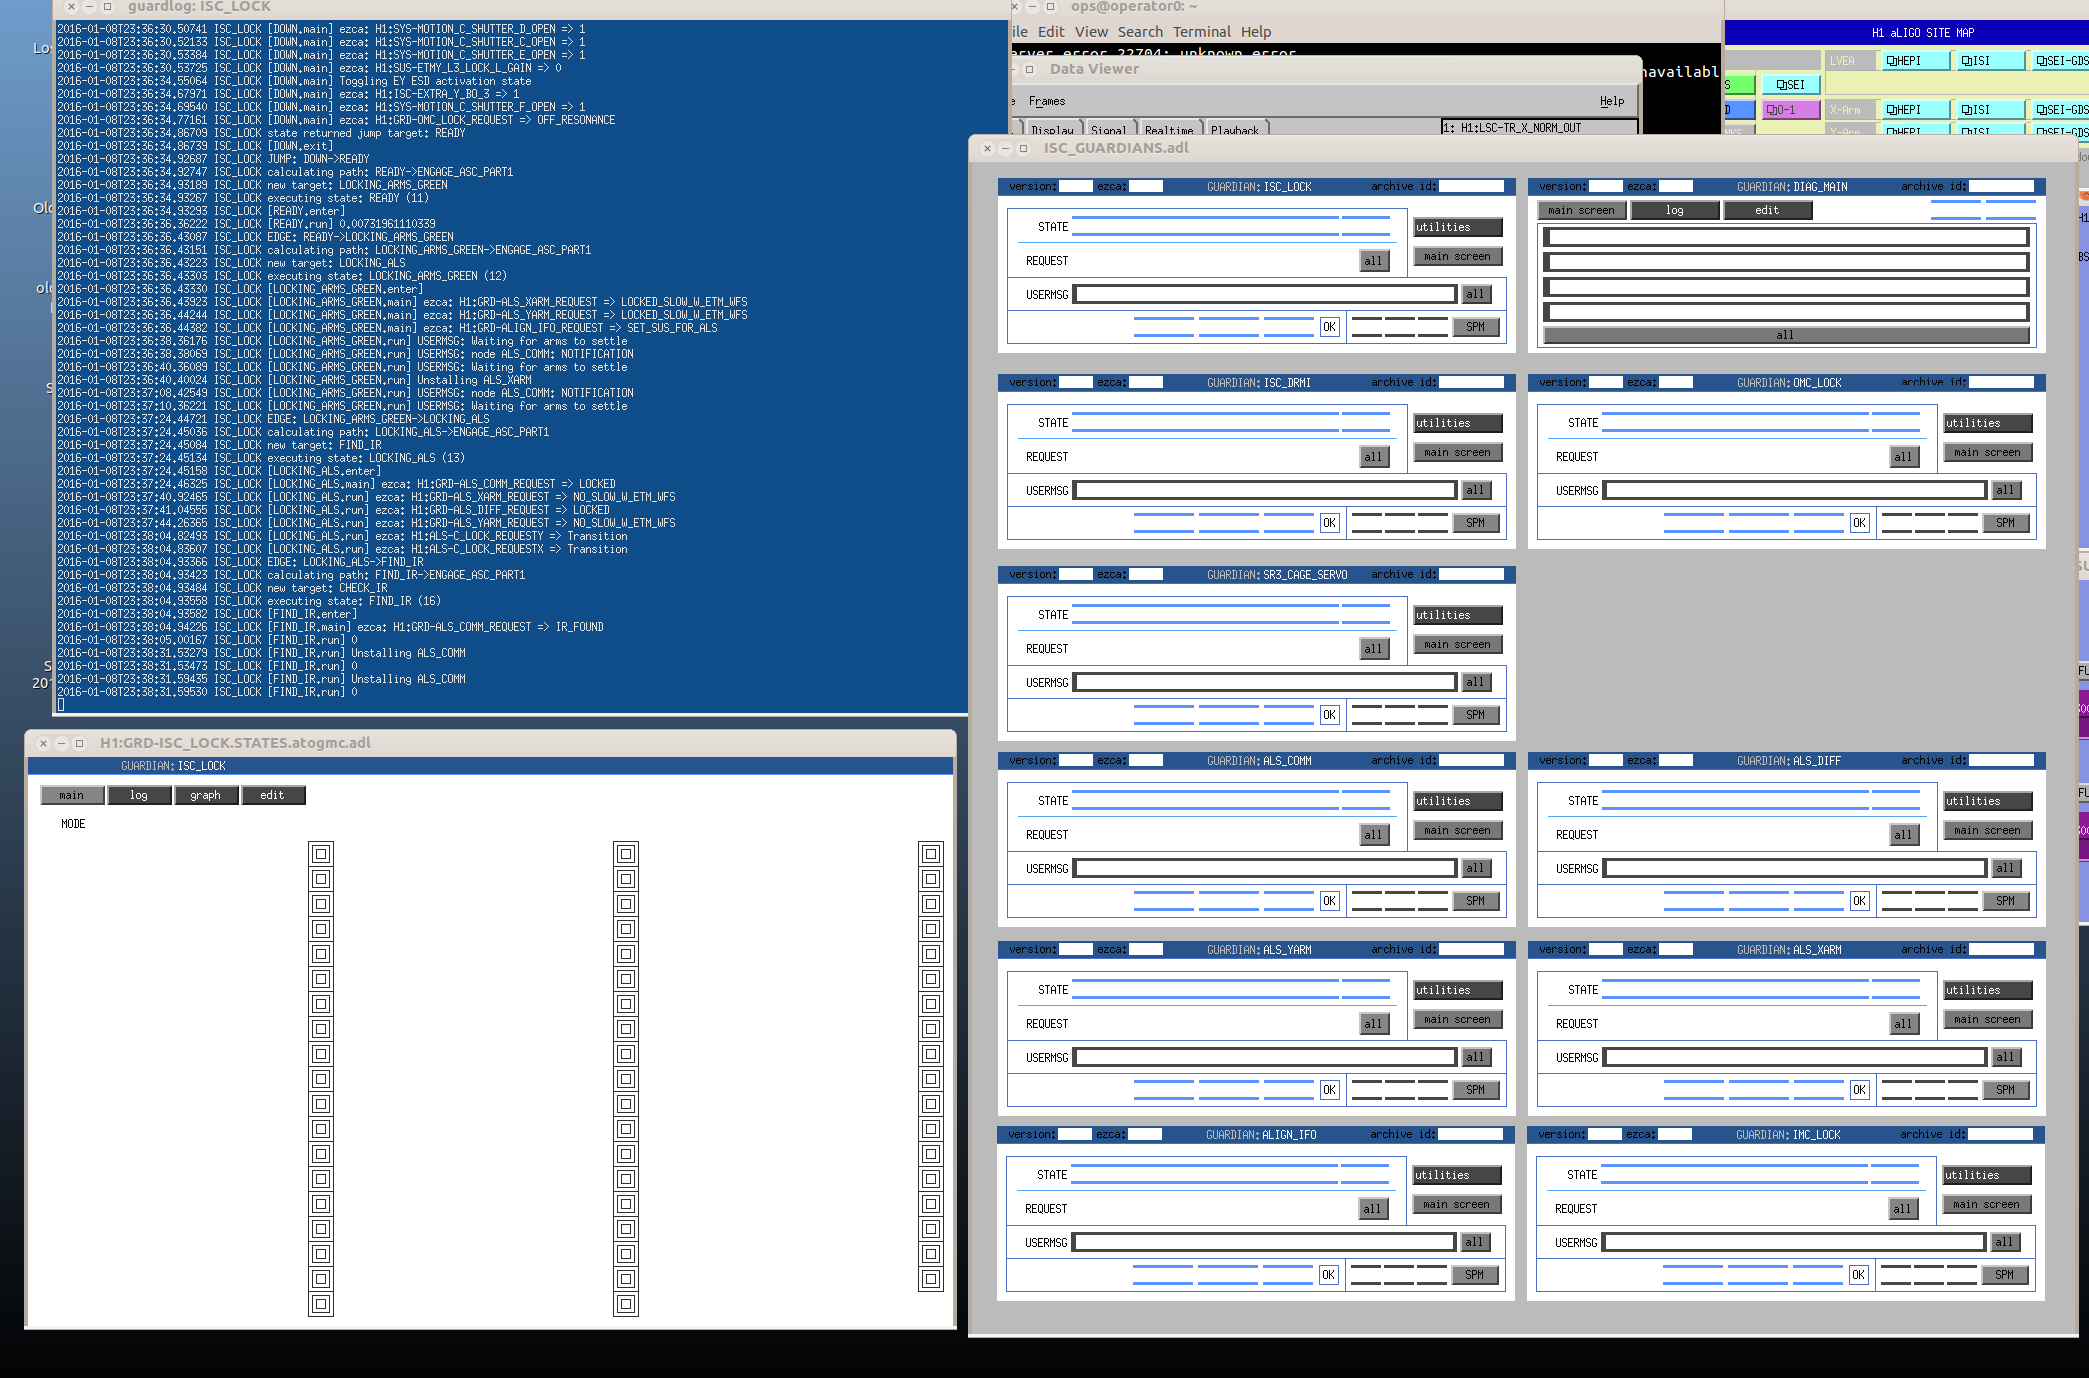Click OK indicator in ISC_LOCK panel
Screen dimensions: 2089x1378
click(1329, 327)
